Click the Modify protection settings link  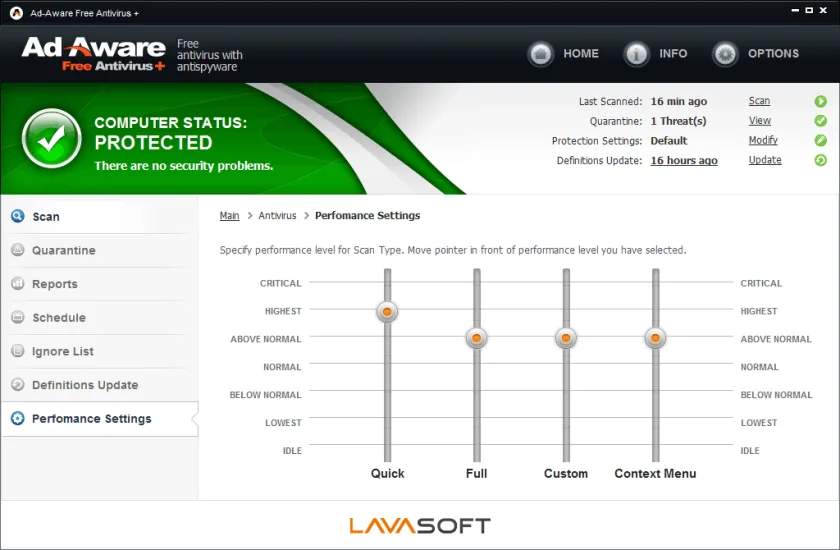coord(763,140)
